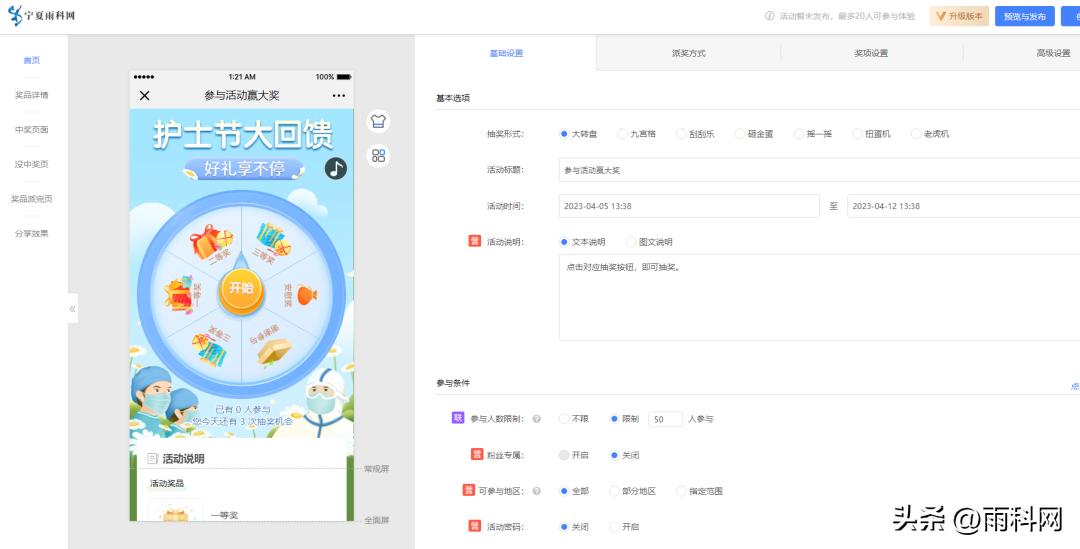Select the 刮刮乐 lottery form
Screen dimensions: 1080x549
pyautogui.click(x=682, y=134)
